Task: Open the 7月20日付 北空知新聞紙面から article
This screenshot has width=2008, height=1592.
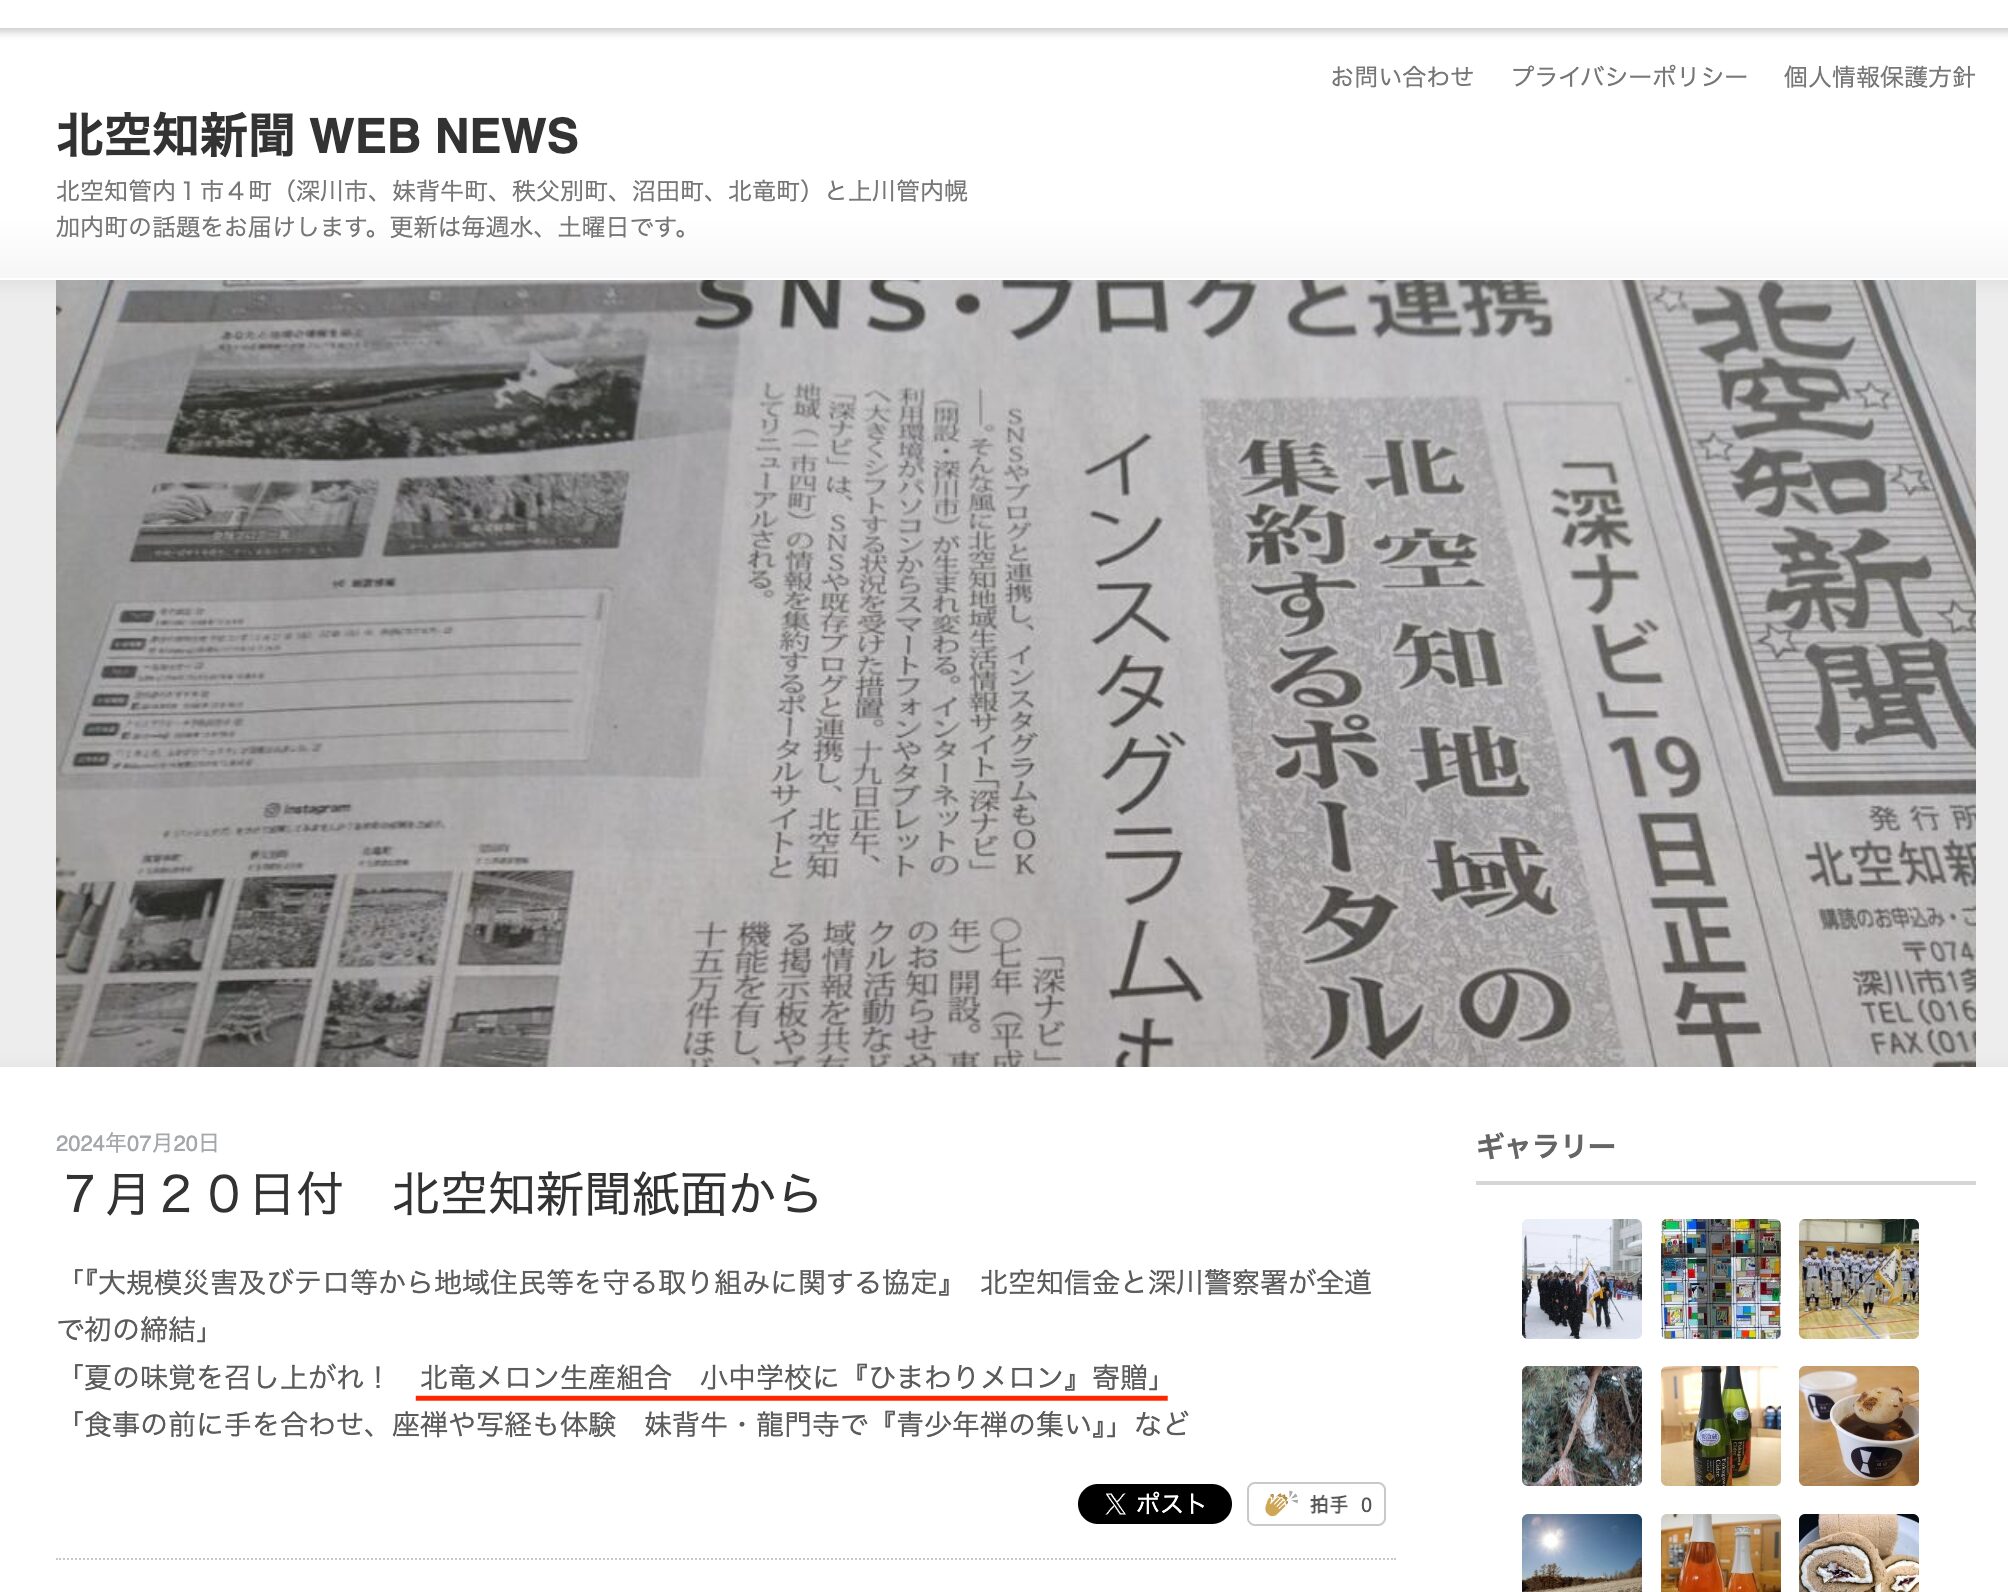Action: pyautogui.click(x=441, y=1194)
